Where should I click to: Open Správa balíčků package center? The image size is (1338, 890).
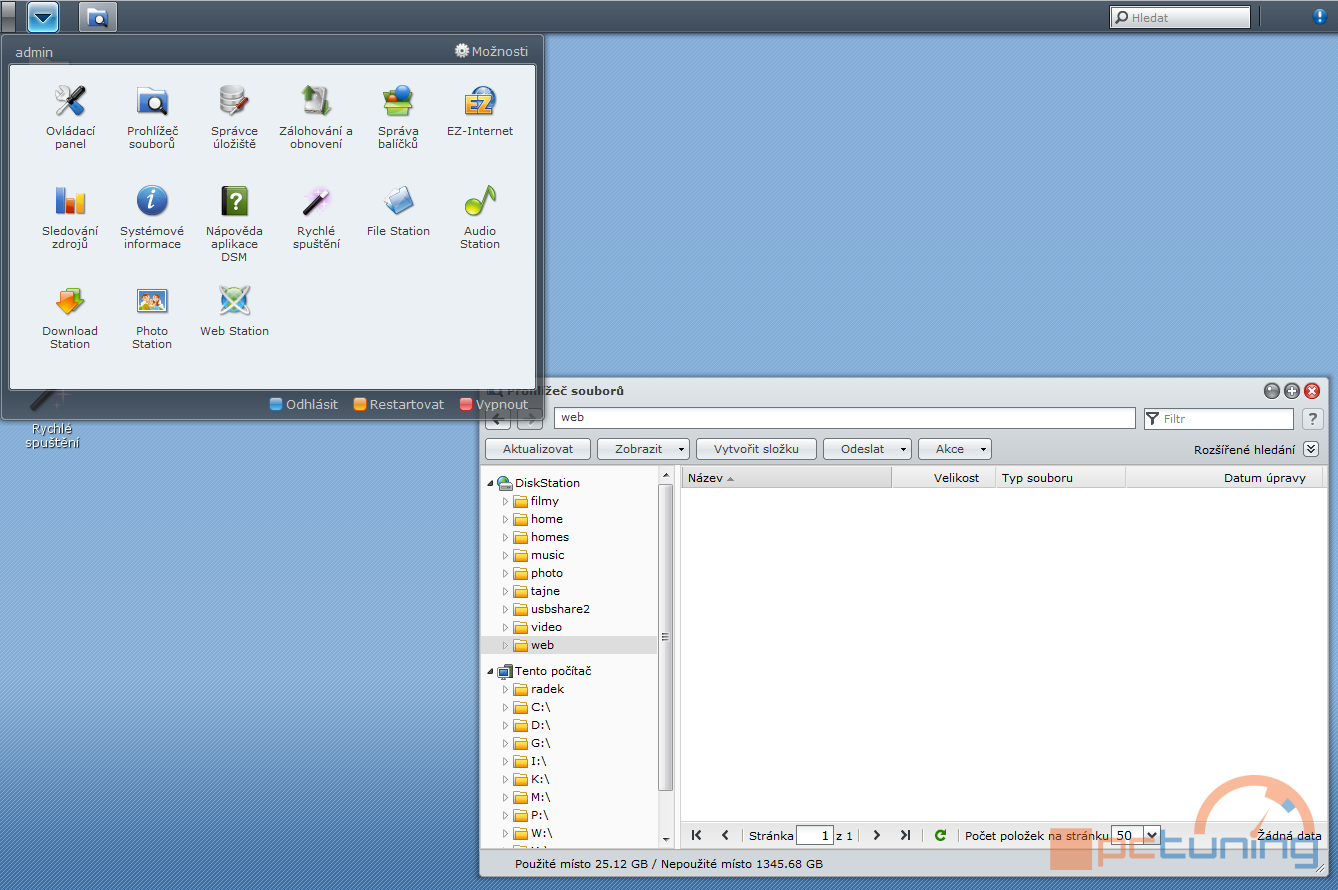[x=398, y=117]
